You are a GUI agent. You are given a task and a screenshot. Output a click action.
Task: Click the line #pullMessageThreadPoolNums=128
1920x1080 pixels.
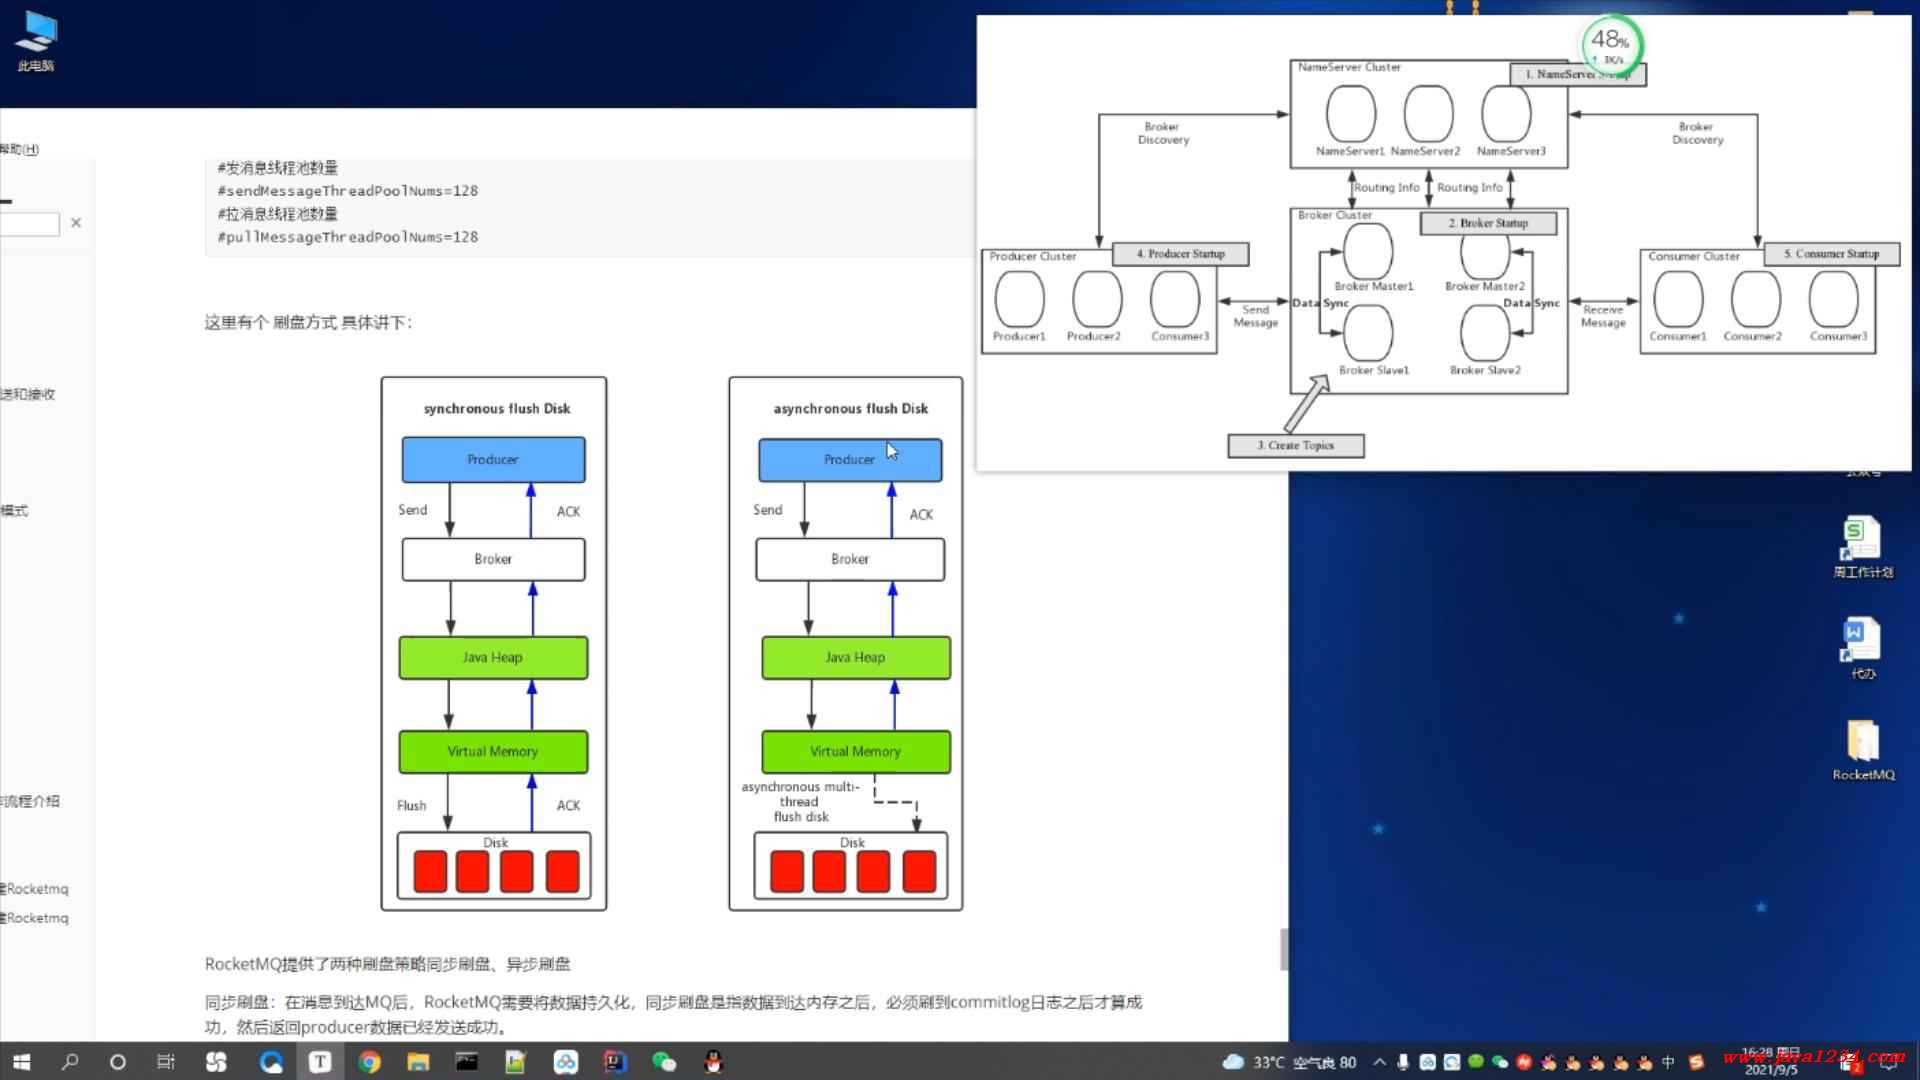click(x=348, y=237)
